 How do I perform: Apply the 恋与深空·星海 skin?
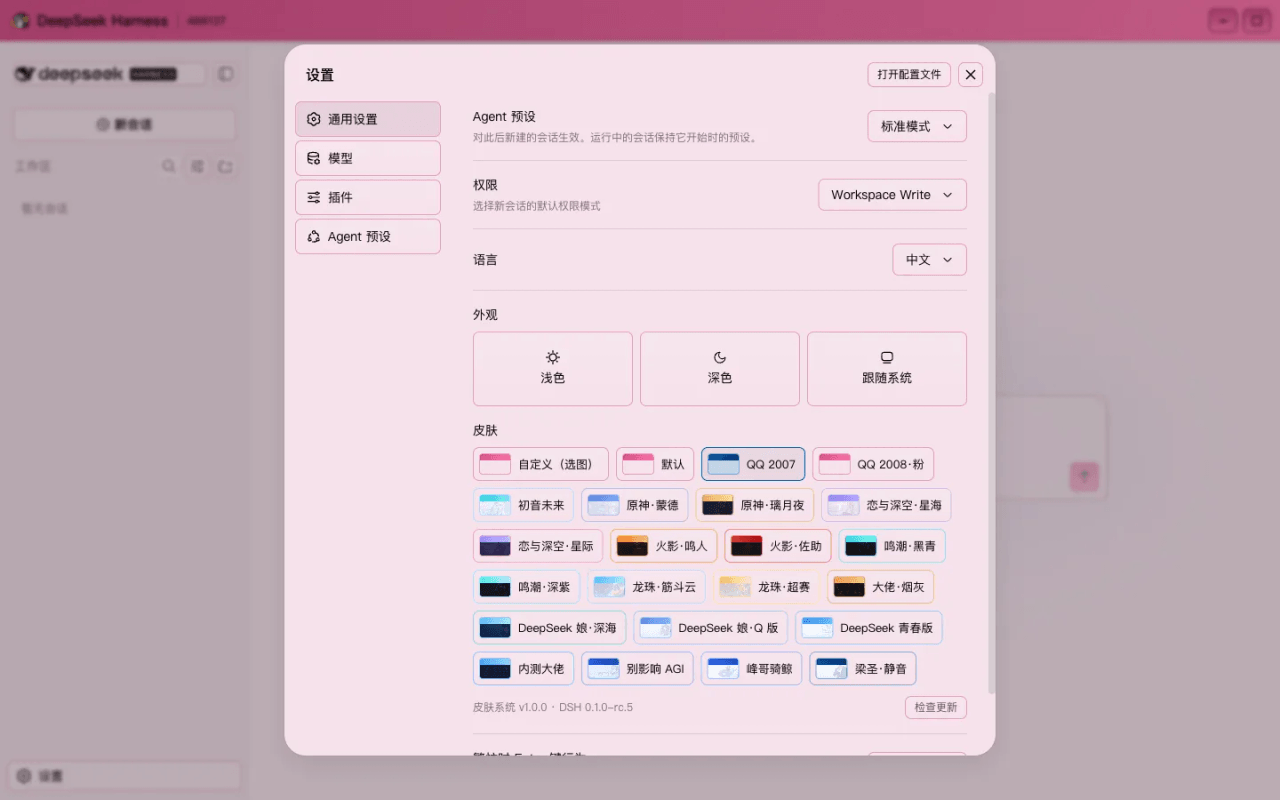pos(886,505)
